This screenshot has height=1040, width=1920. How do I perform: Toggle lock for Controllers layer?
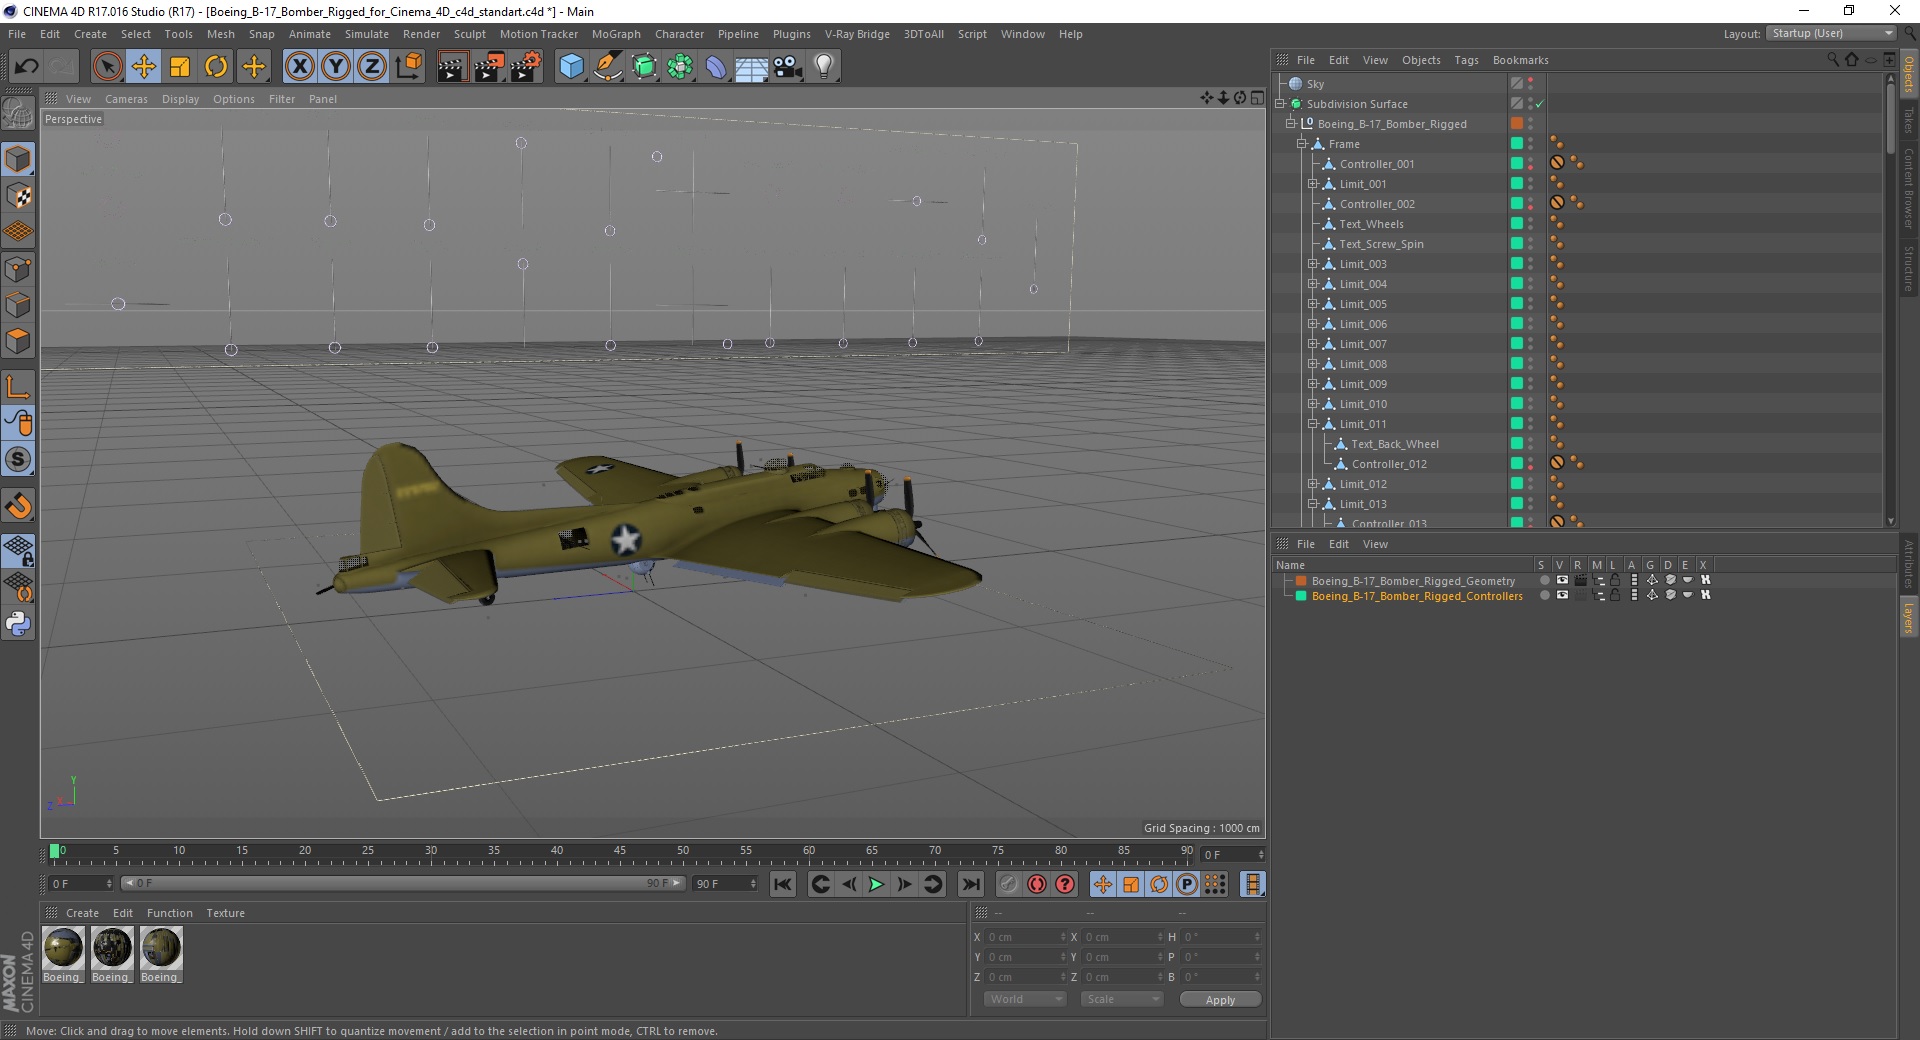1615,595
